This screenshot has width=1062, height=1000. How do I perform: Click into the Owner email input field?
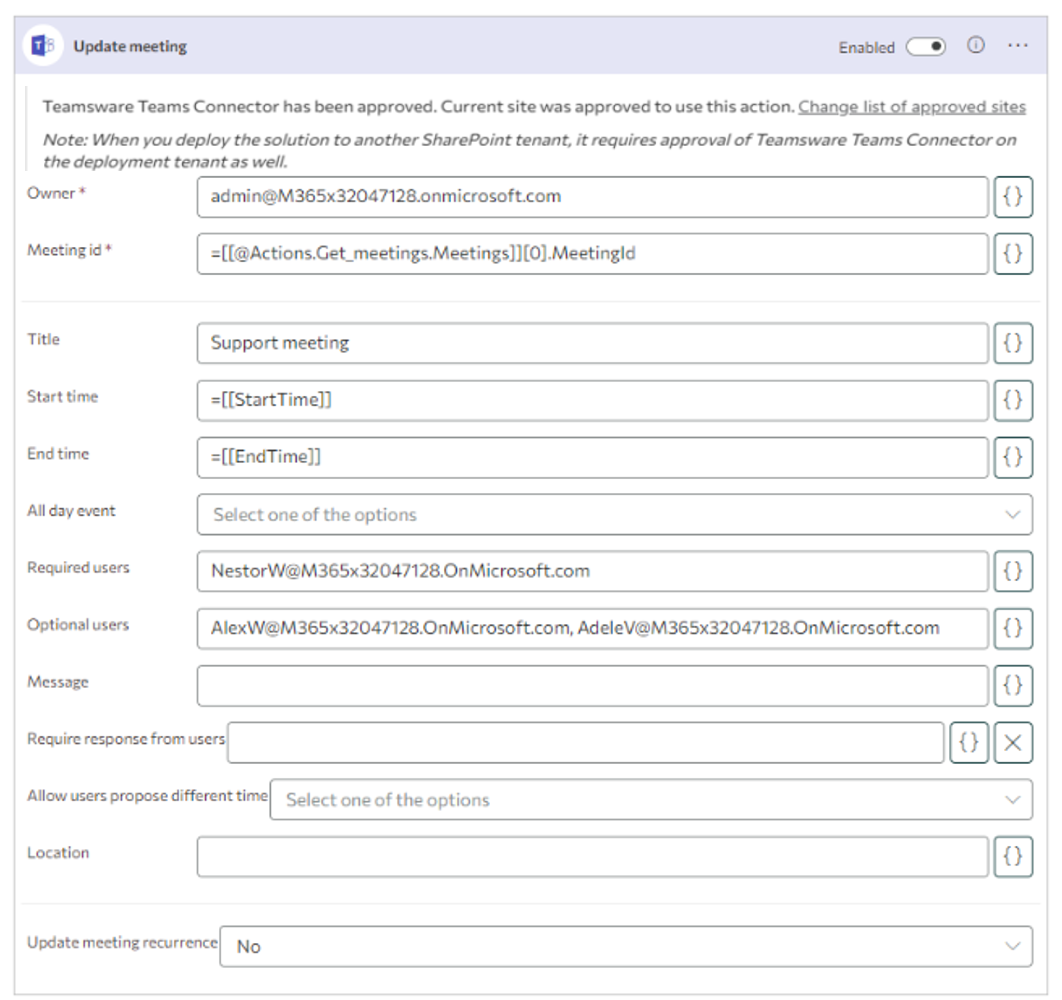tap(593, 197)
